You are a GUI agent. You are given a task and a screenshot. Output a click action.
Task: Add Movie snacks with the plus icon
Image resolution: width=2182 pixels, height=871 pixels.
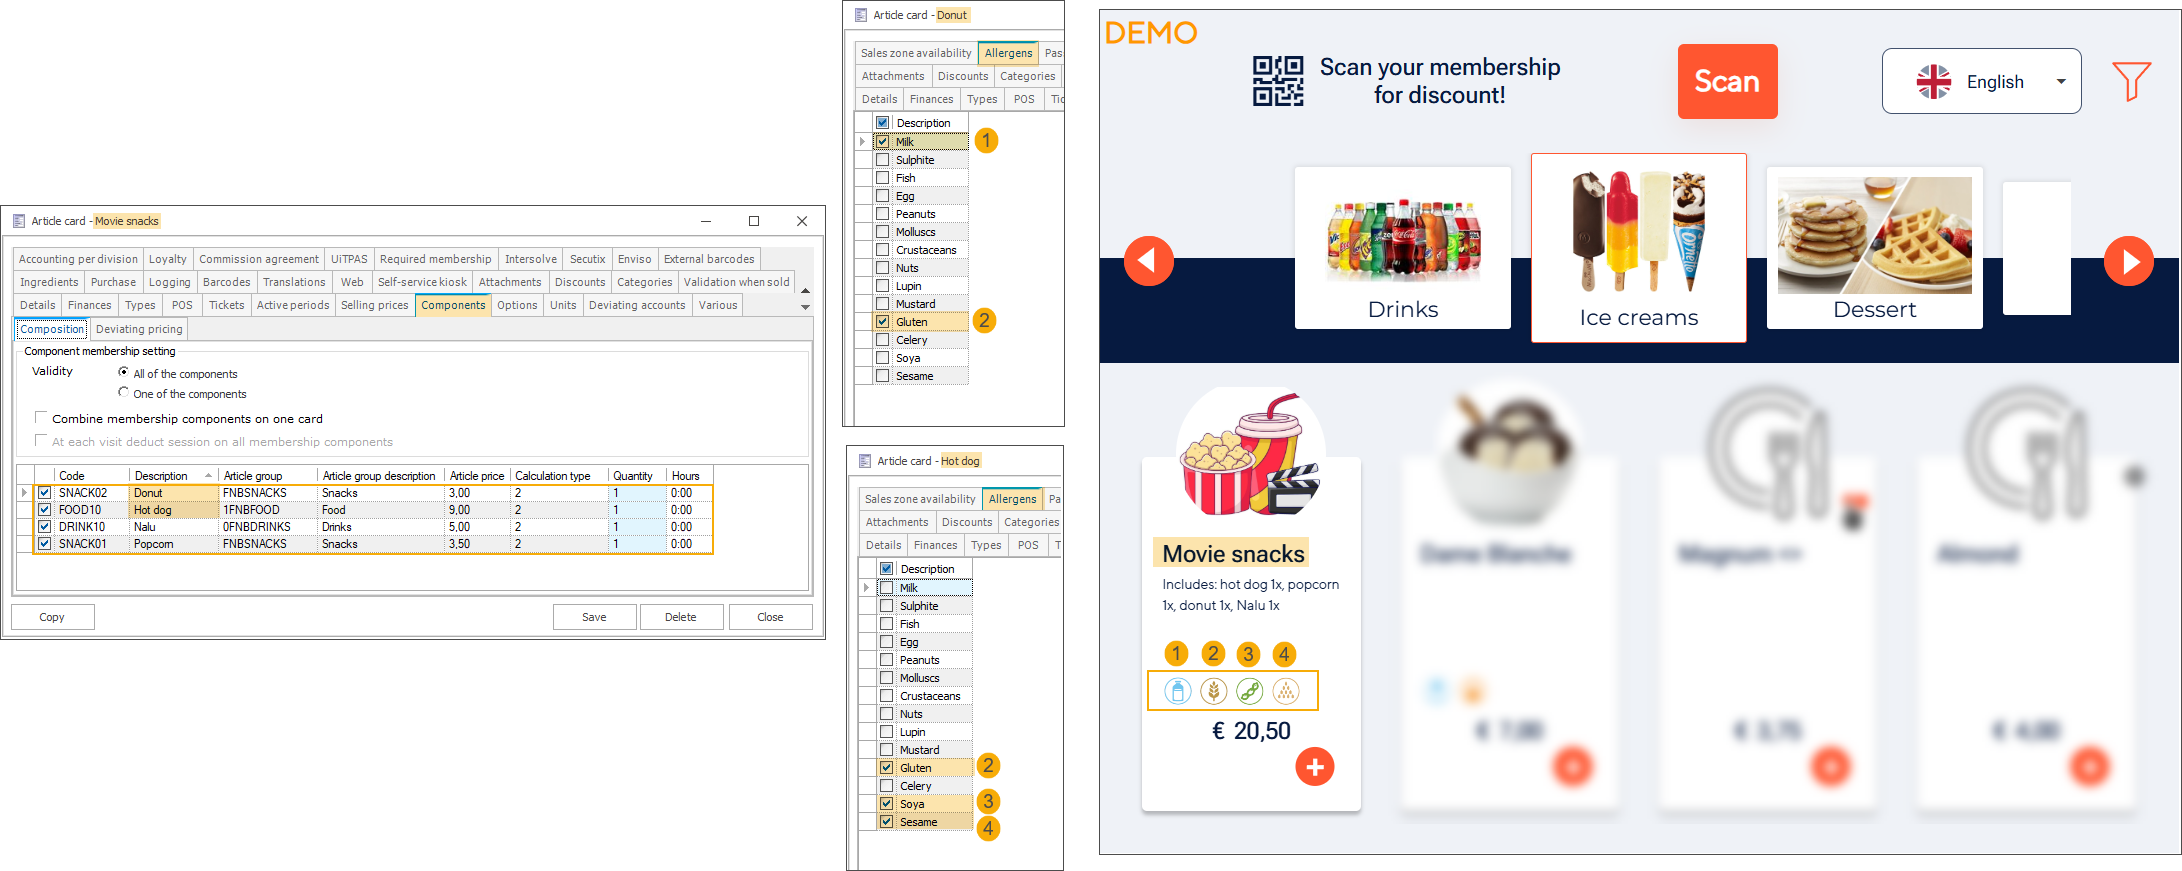coord(1314,767)
